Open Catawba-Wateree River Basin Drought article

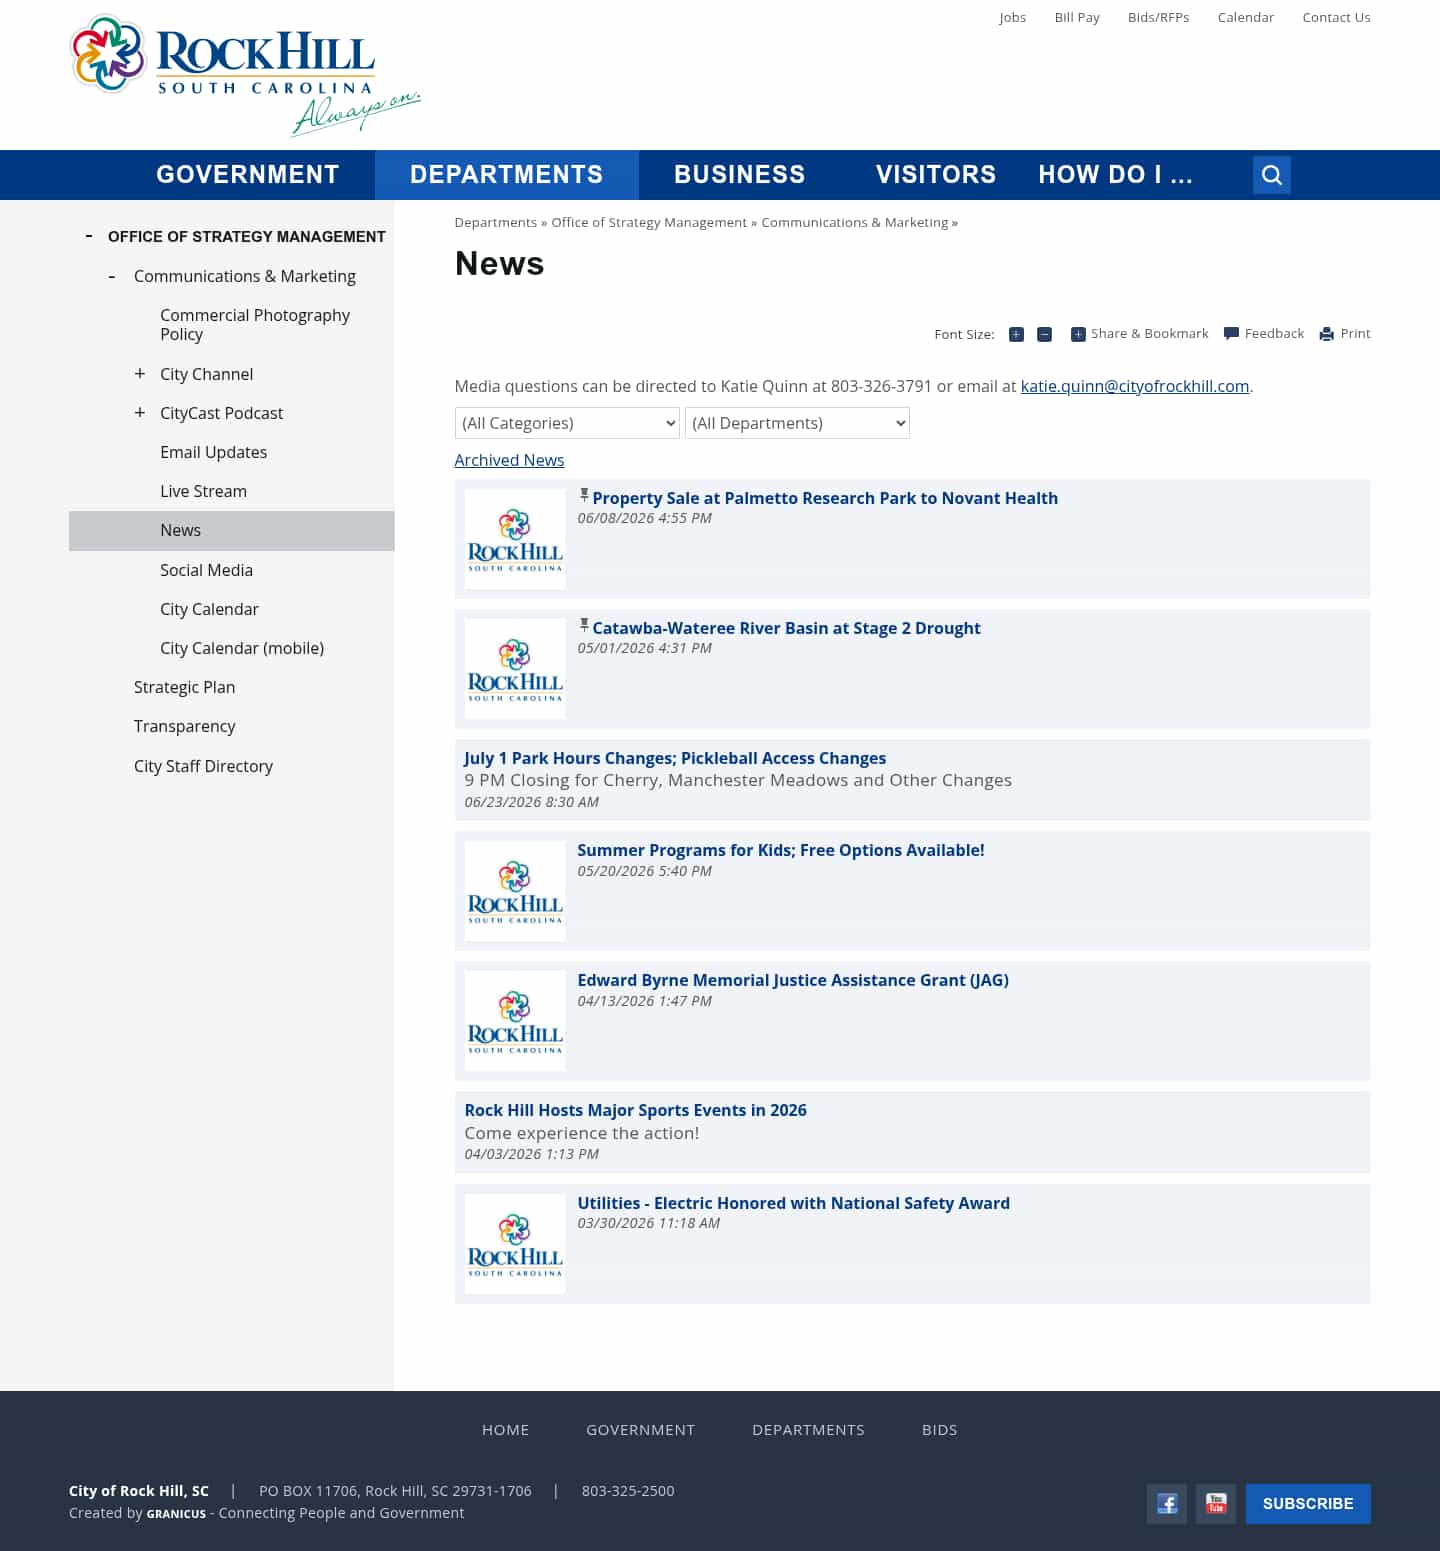pyautogui.click(x=786, y=628)
